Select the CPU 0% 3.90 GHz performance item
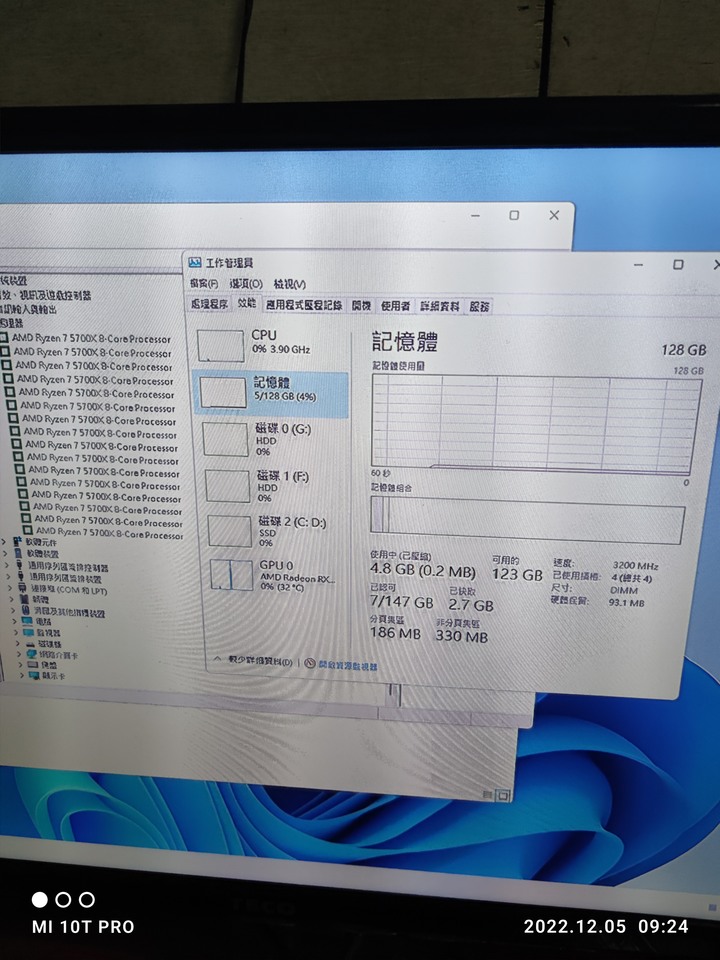This screenshot has width=720, height=960. point(270,345)
